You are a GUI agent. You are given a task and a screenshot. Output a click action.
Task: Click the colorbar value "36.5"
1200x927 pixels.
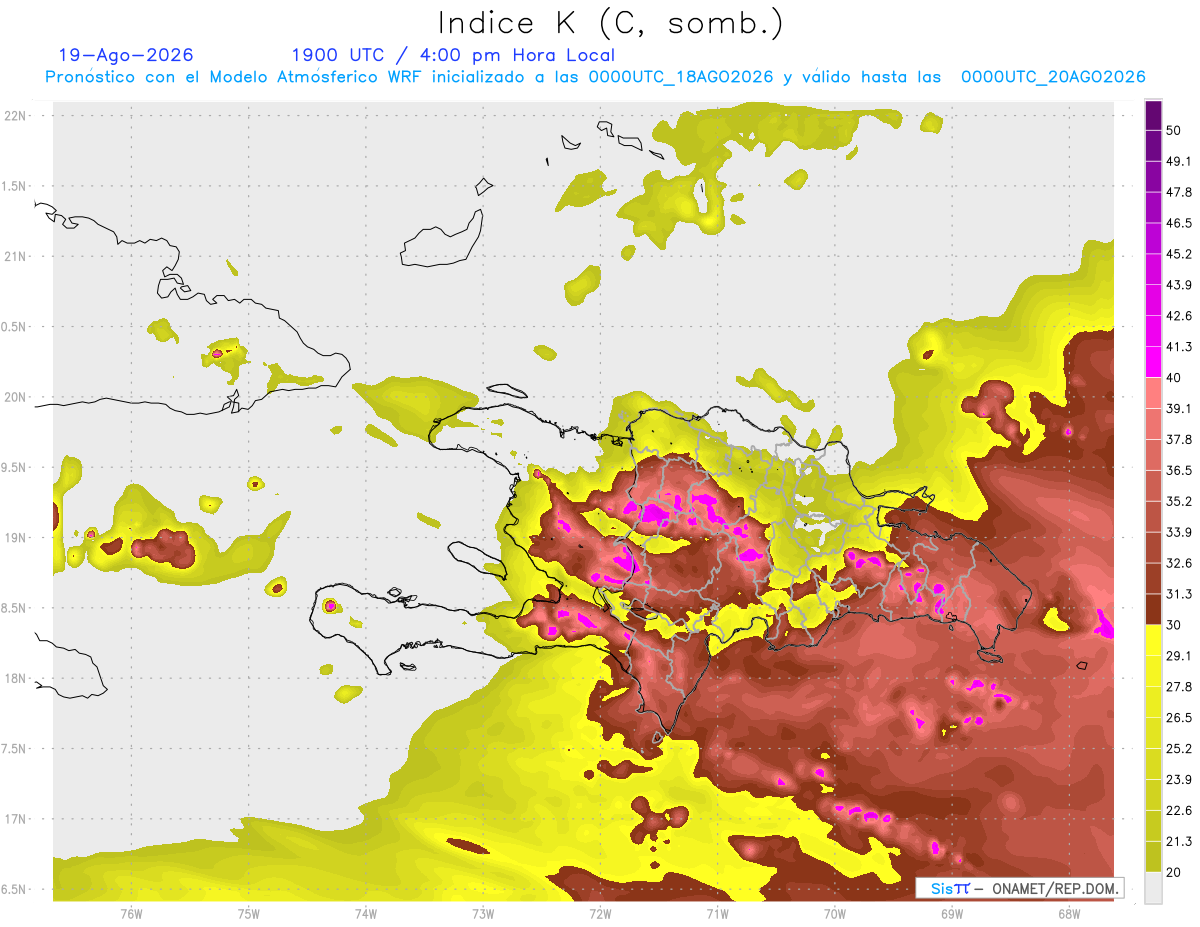pyautogui.click(x=1179, y=470)
